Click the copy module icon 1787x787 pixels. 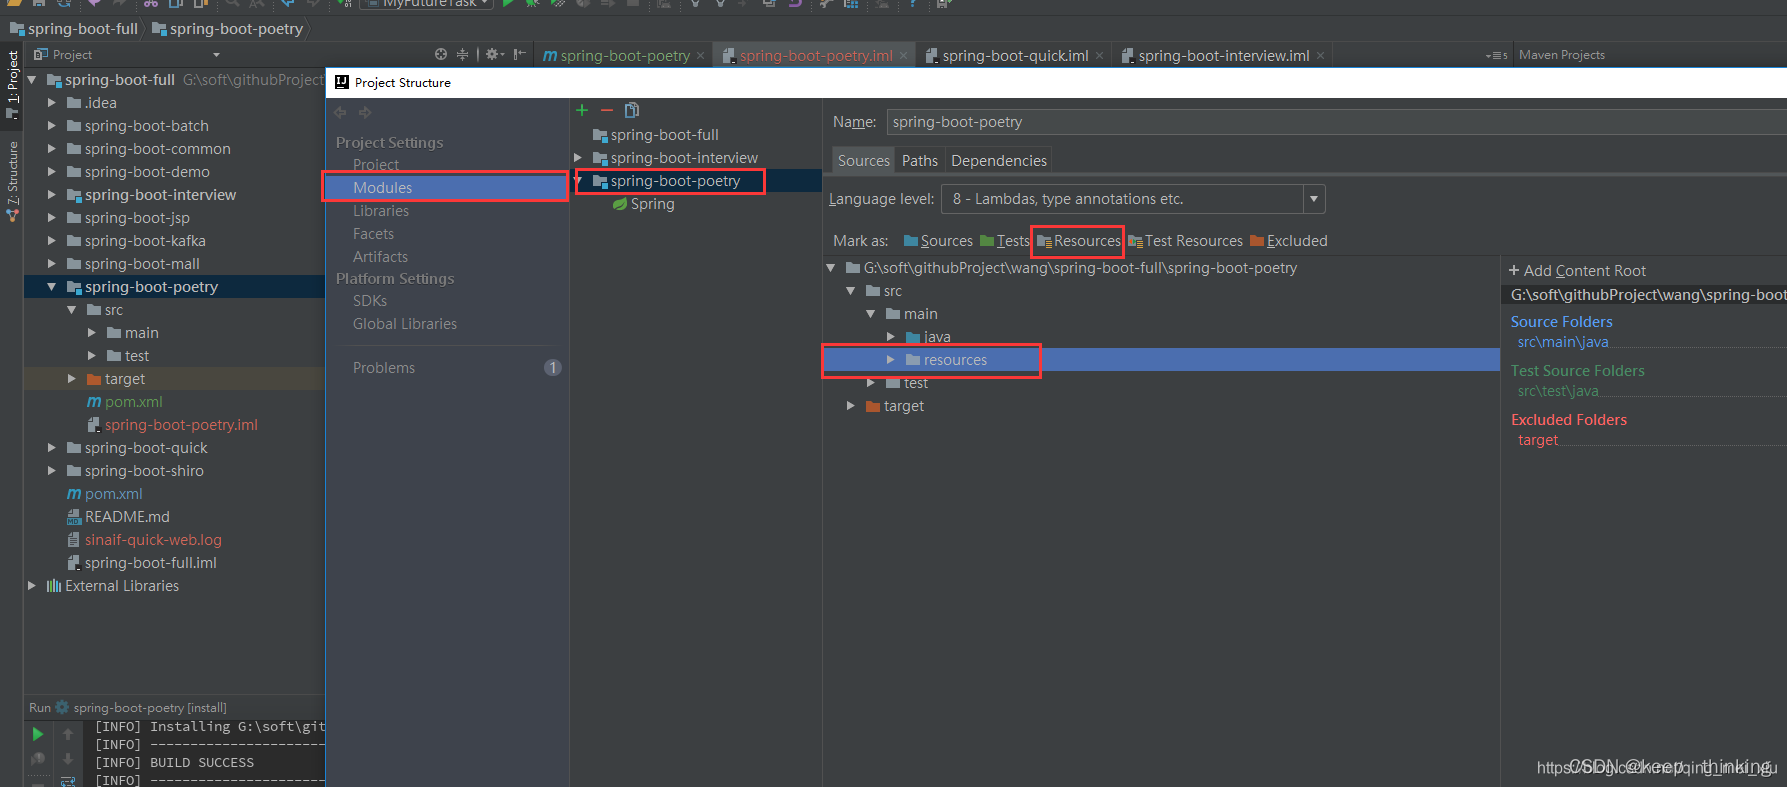[x=631, y=110]
